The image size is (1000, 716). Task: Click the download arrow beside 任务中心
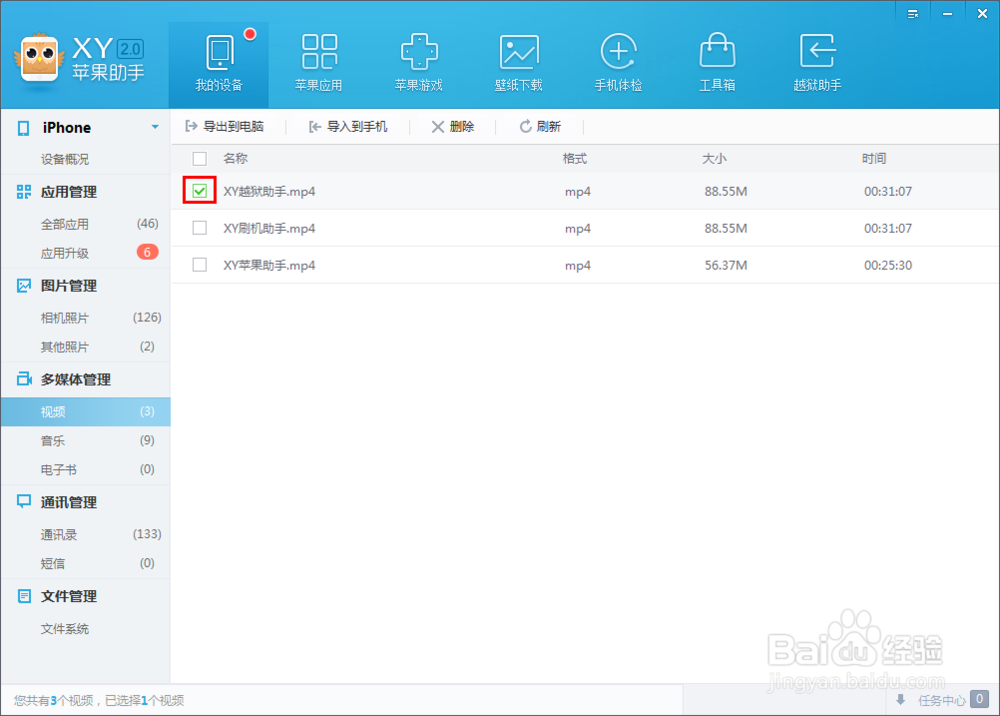901,699
